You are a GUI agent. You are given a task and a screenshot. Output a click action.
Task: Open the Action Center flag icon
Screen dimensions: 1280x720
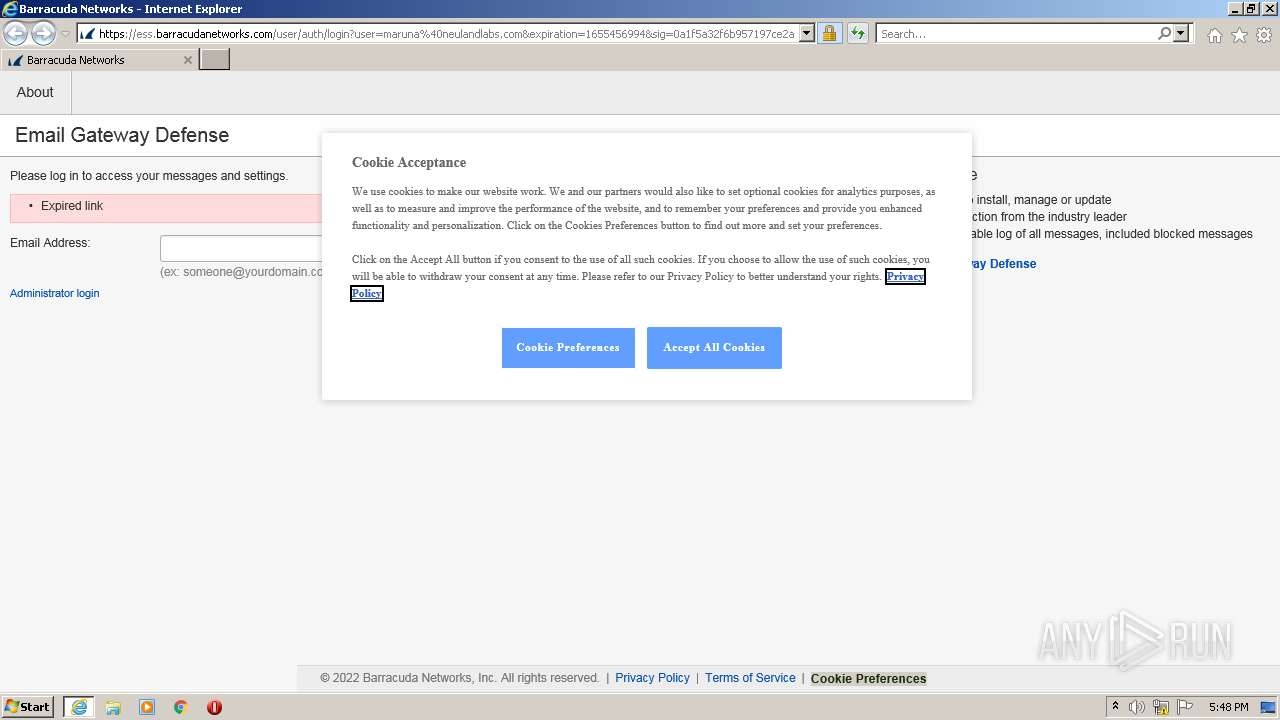pyautogui.click(x=1185, y=707)
